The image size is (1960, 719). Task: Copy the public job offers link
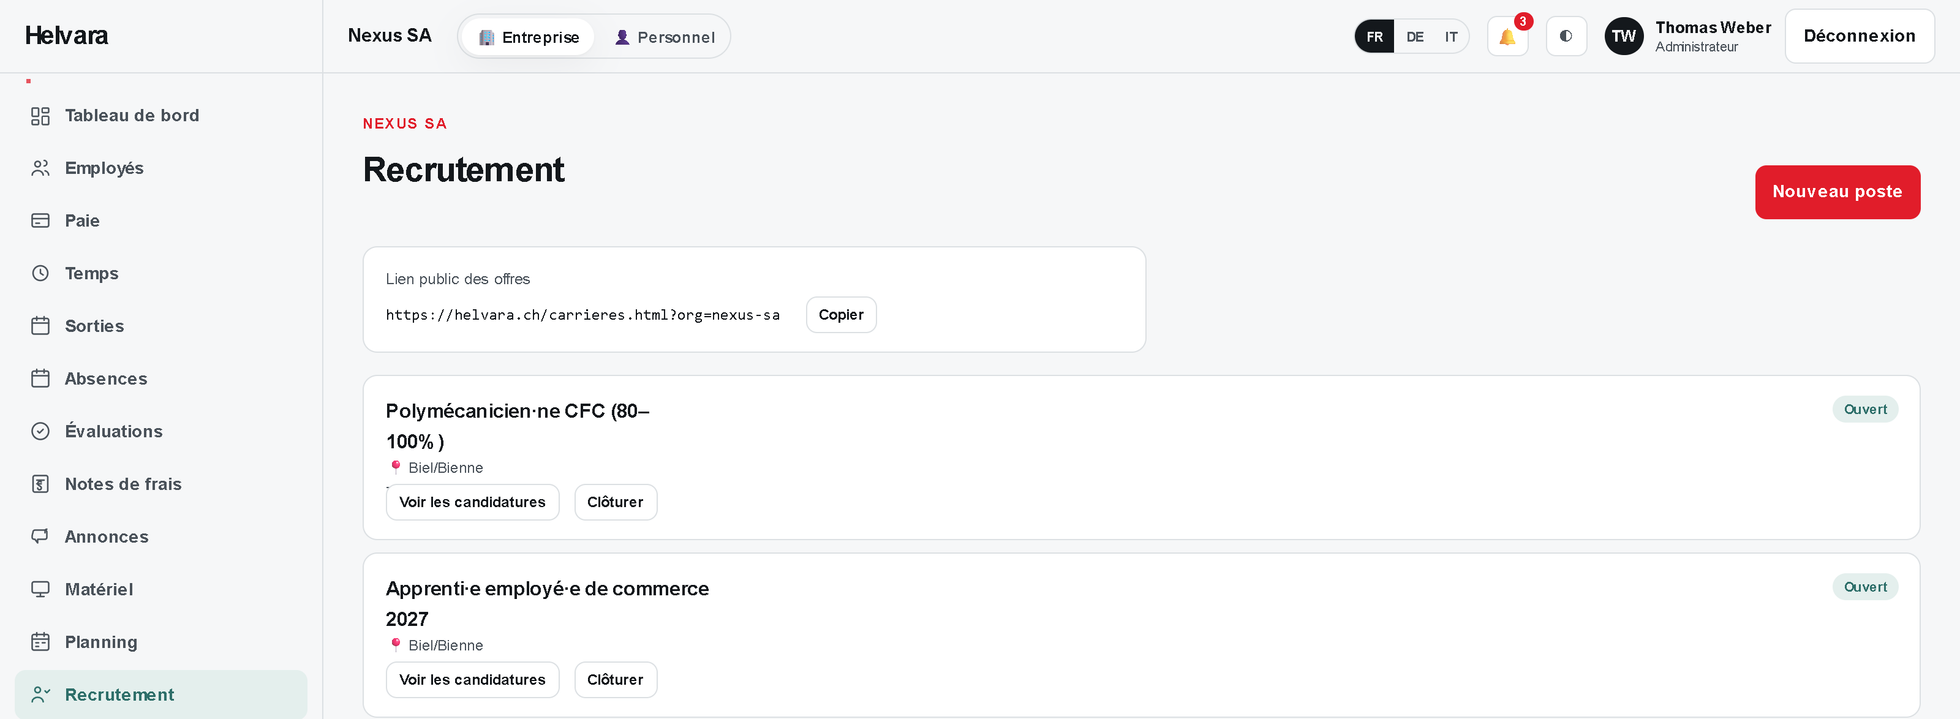841,315
